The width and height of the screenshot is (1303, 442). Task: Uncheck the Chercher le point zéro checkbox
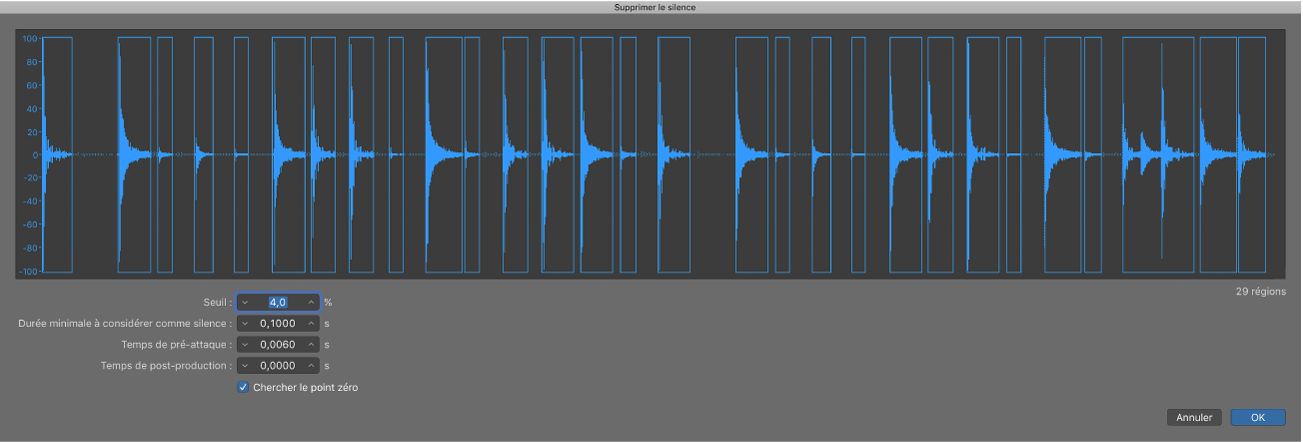tap(243, 387)
